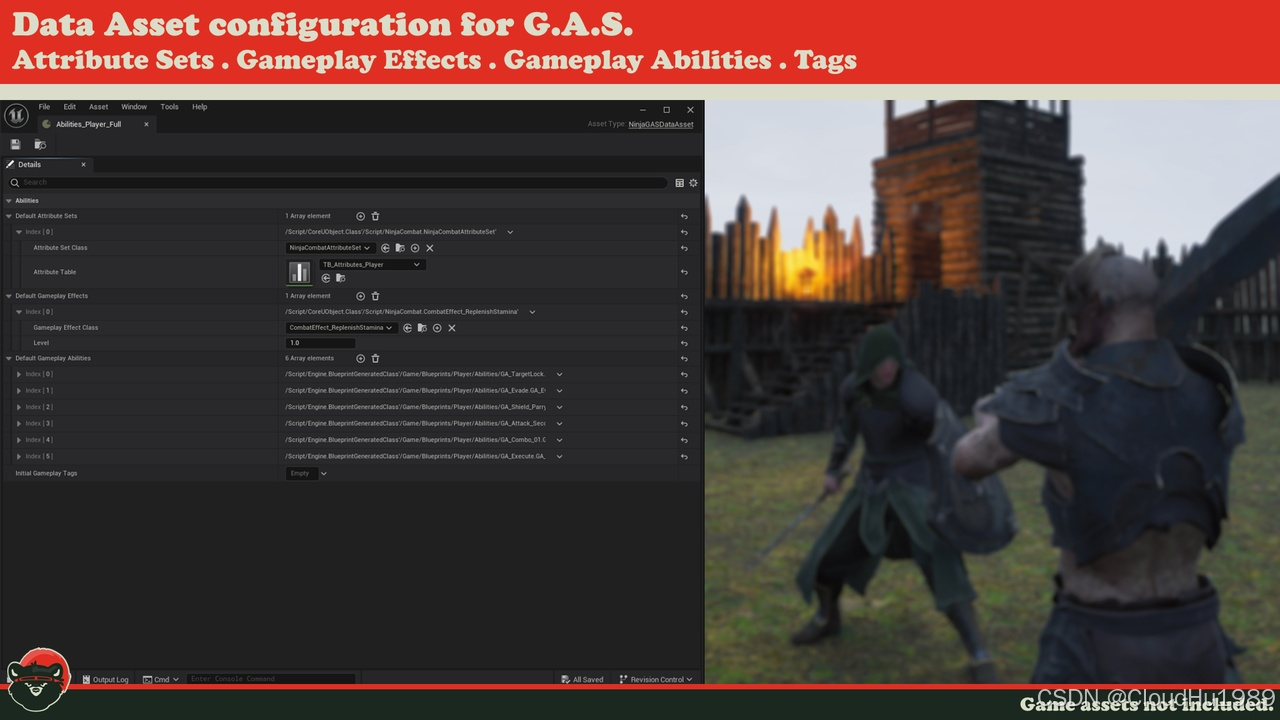Reset Attribute Table row to default

point(684,272)
